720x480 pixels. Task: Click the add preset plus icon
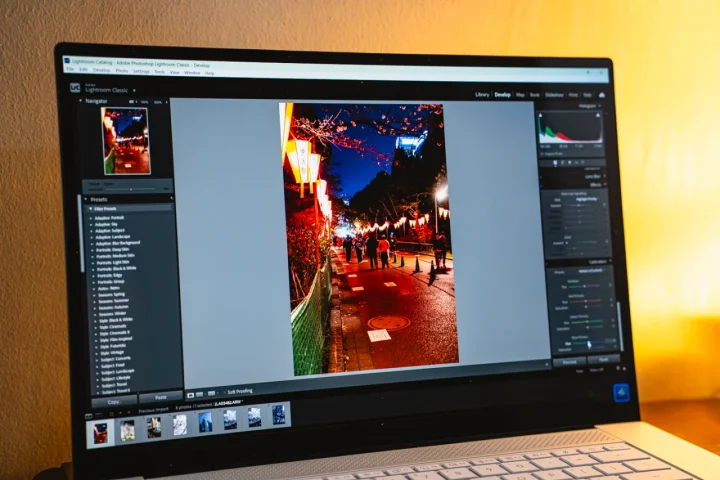171,198
